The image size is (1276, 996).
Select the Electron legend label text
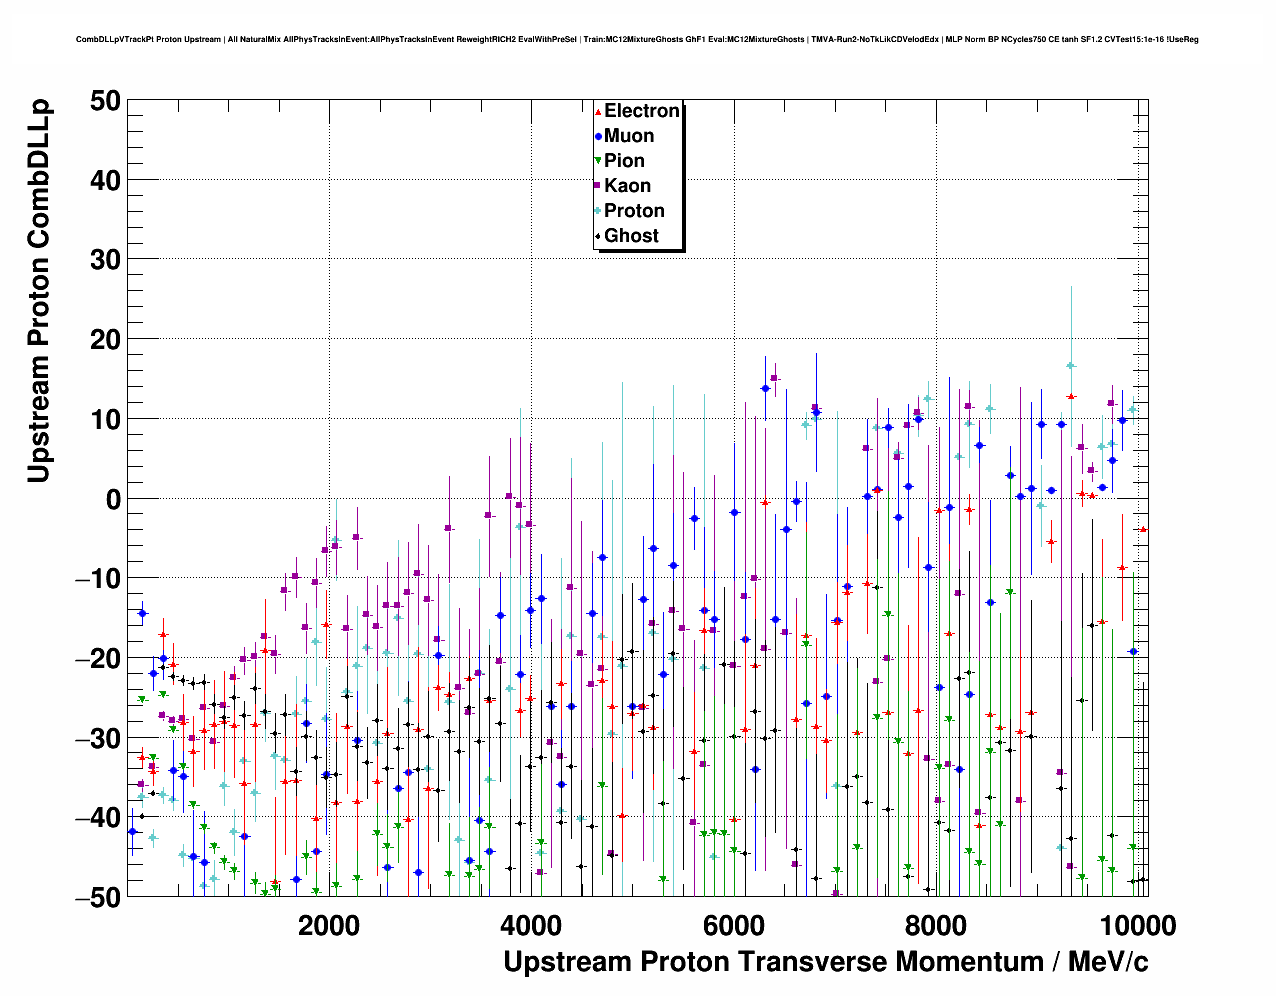642,111
